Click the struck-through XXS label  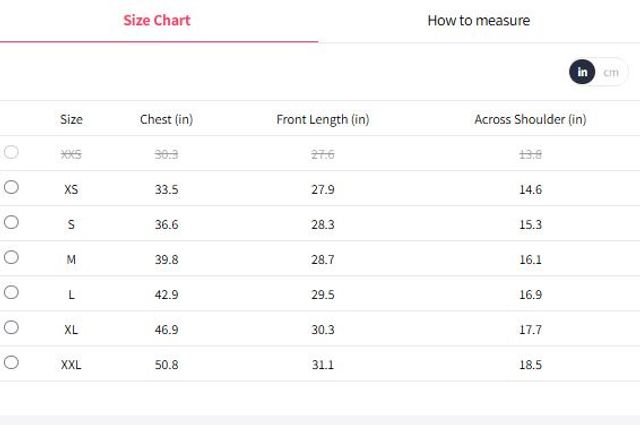tap(71, 155)
